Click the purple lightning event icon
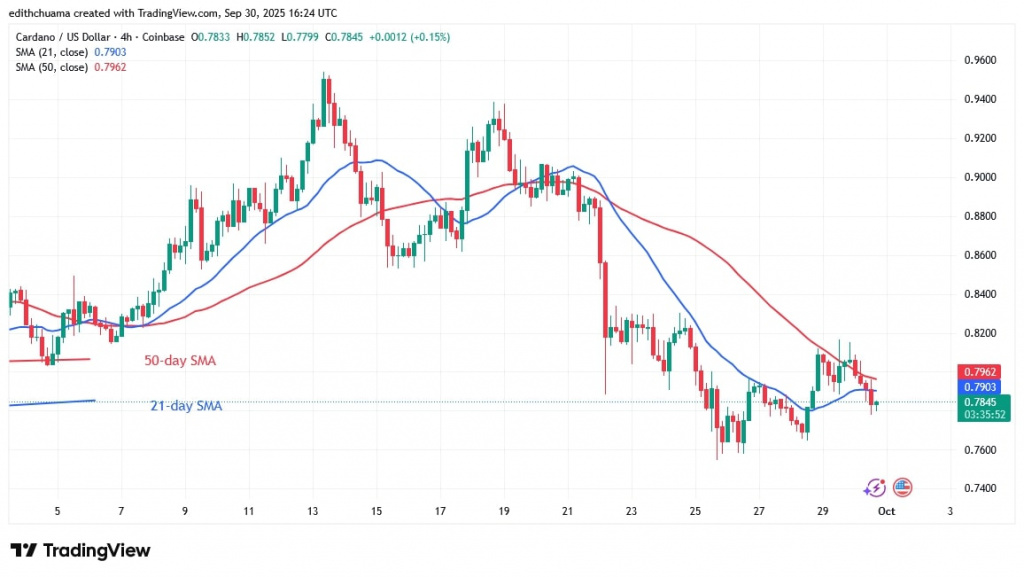This screenshot has height=577, width=1024. (875, 487)
